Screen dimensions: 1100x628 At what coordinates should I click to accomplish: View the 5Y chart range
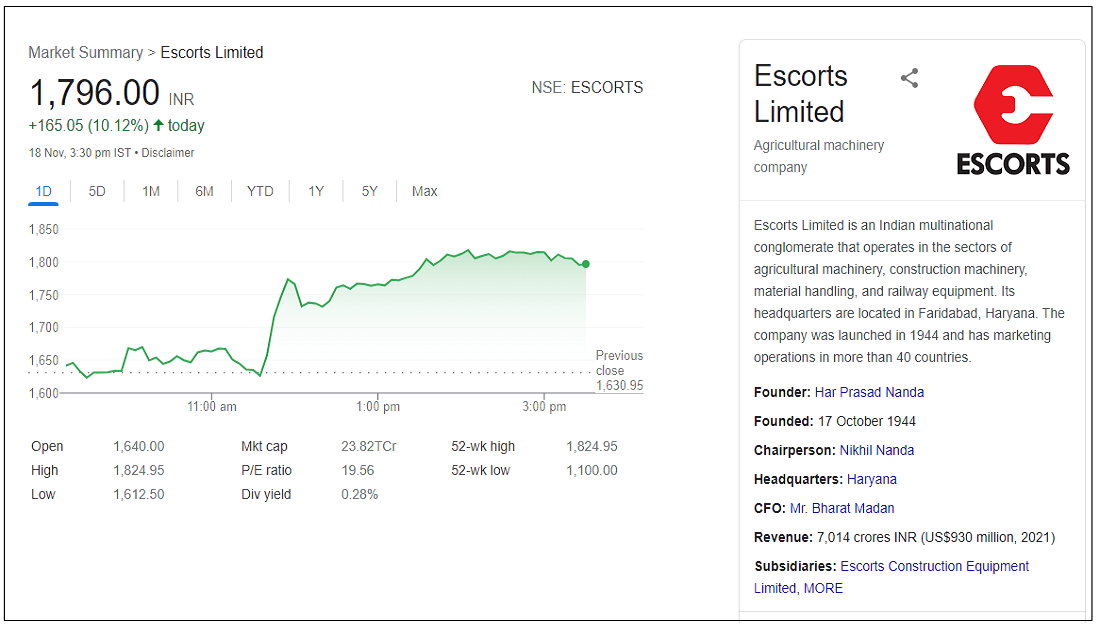point(370,191)
